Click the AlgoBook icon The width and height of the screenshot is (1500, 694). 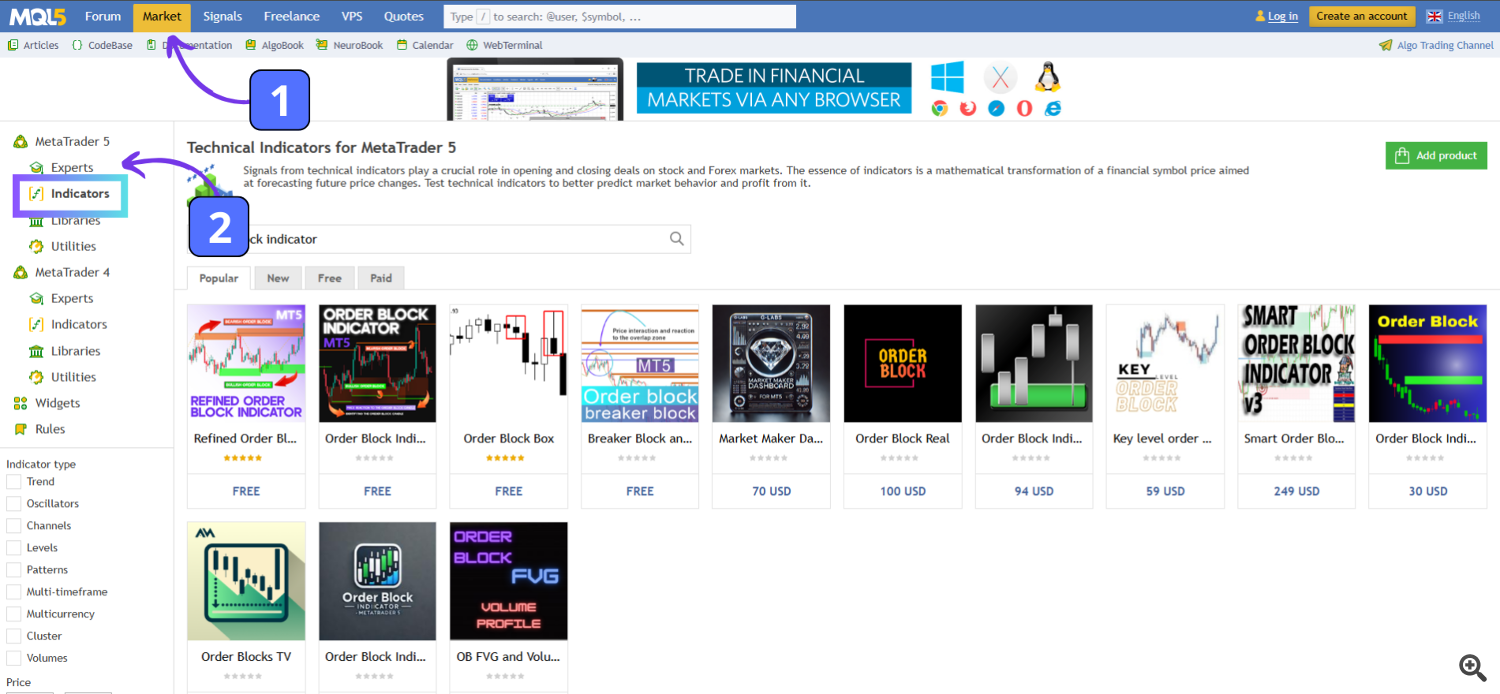point(252,45)
